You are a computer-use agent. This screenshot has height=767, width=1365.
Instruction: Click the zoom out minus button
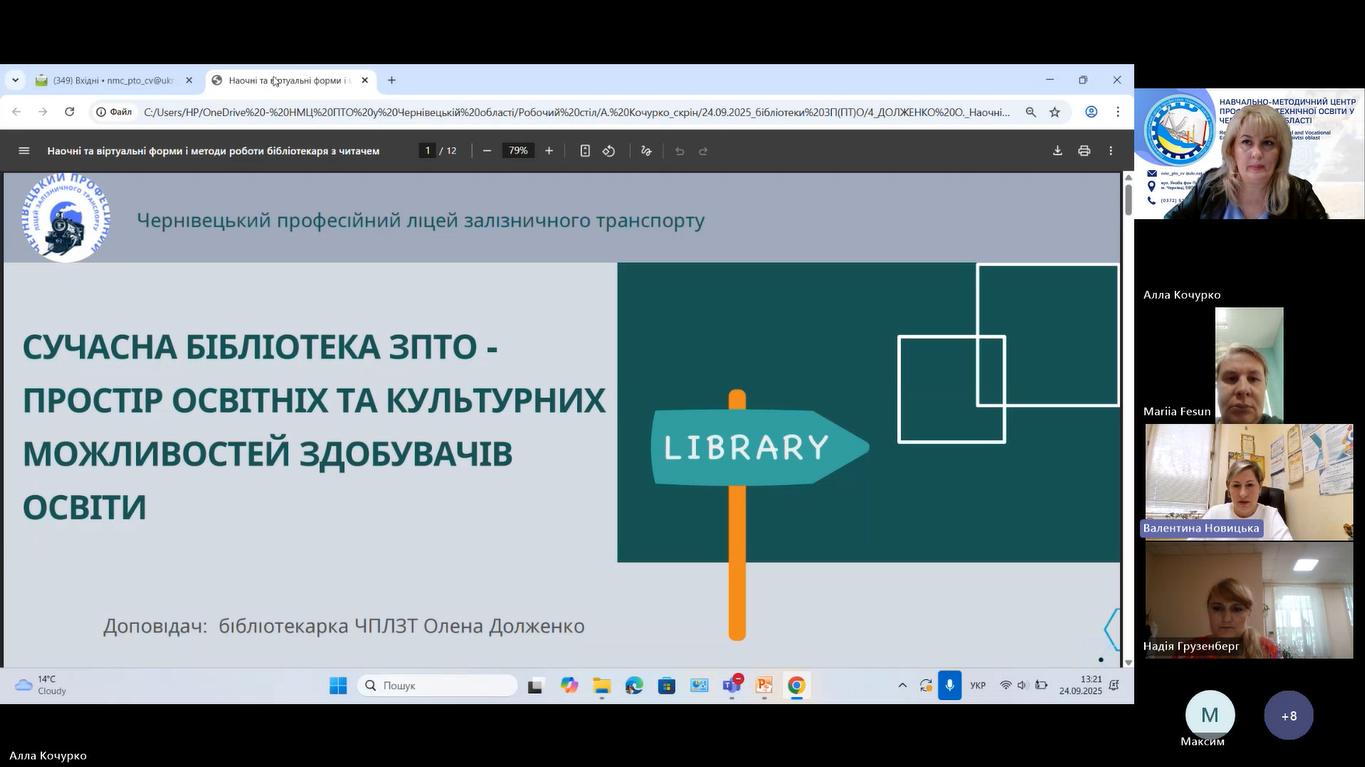(x=487, y=151)
